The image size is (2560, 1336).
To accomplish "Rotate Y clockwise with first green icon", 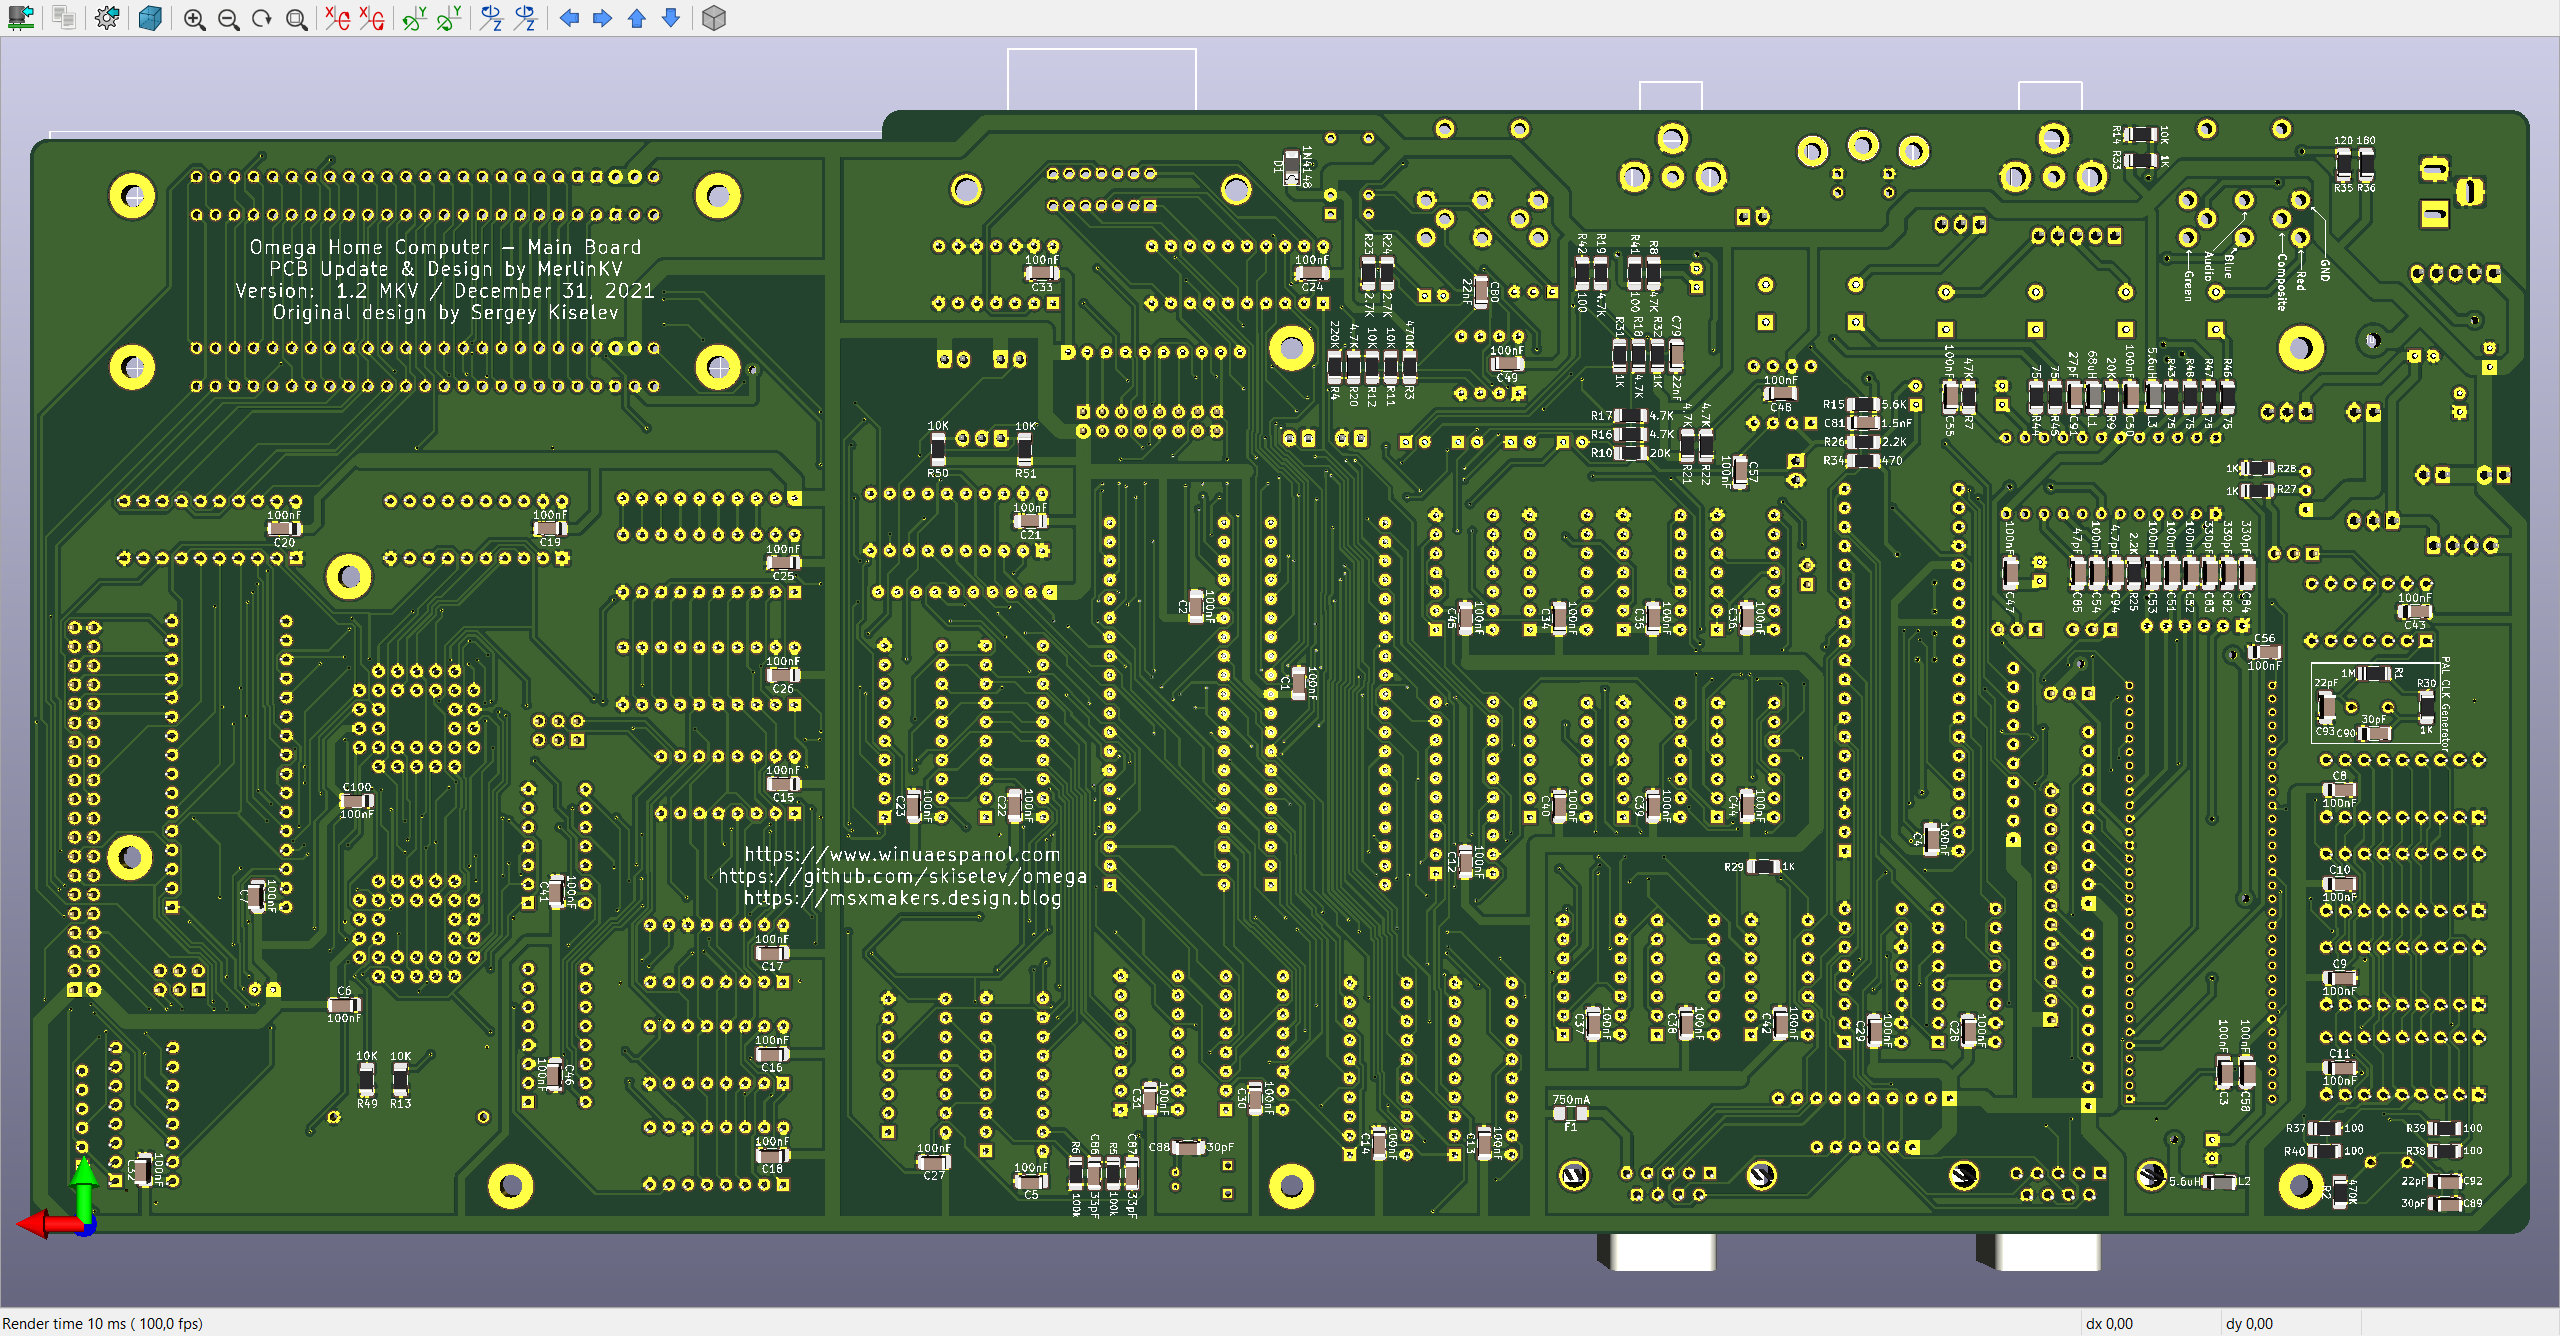I will (x=415, y=18).
